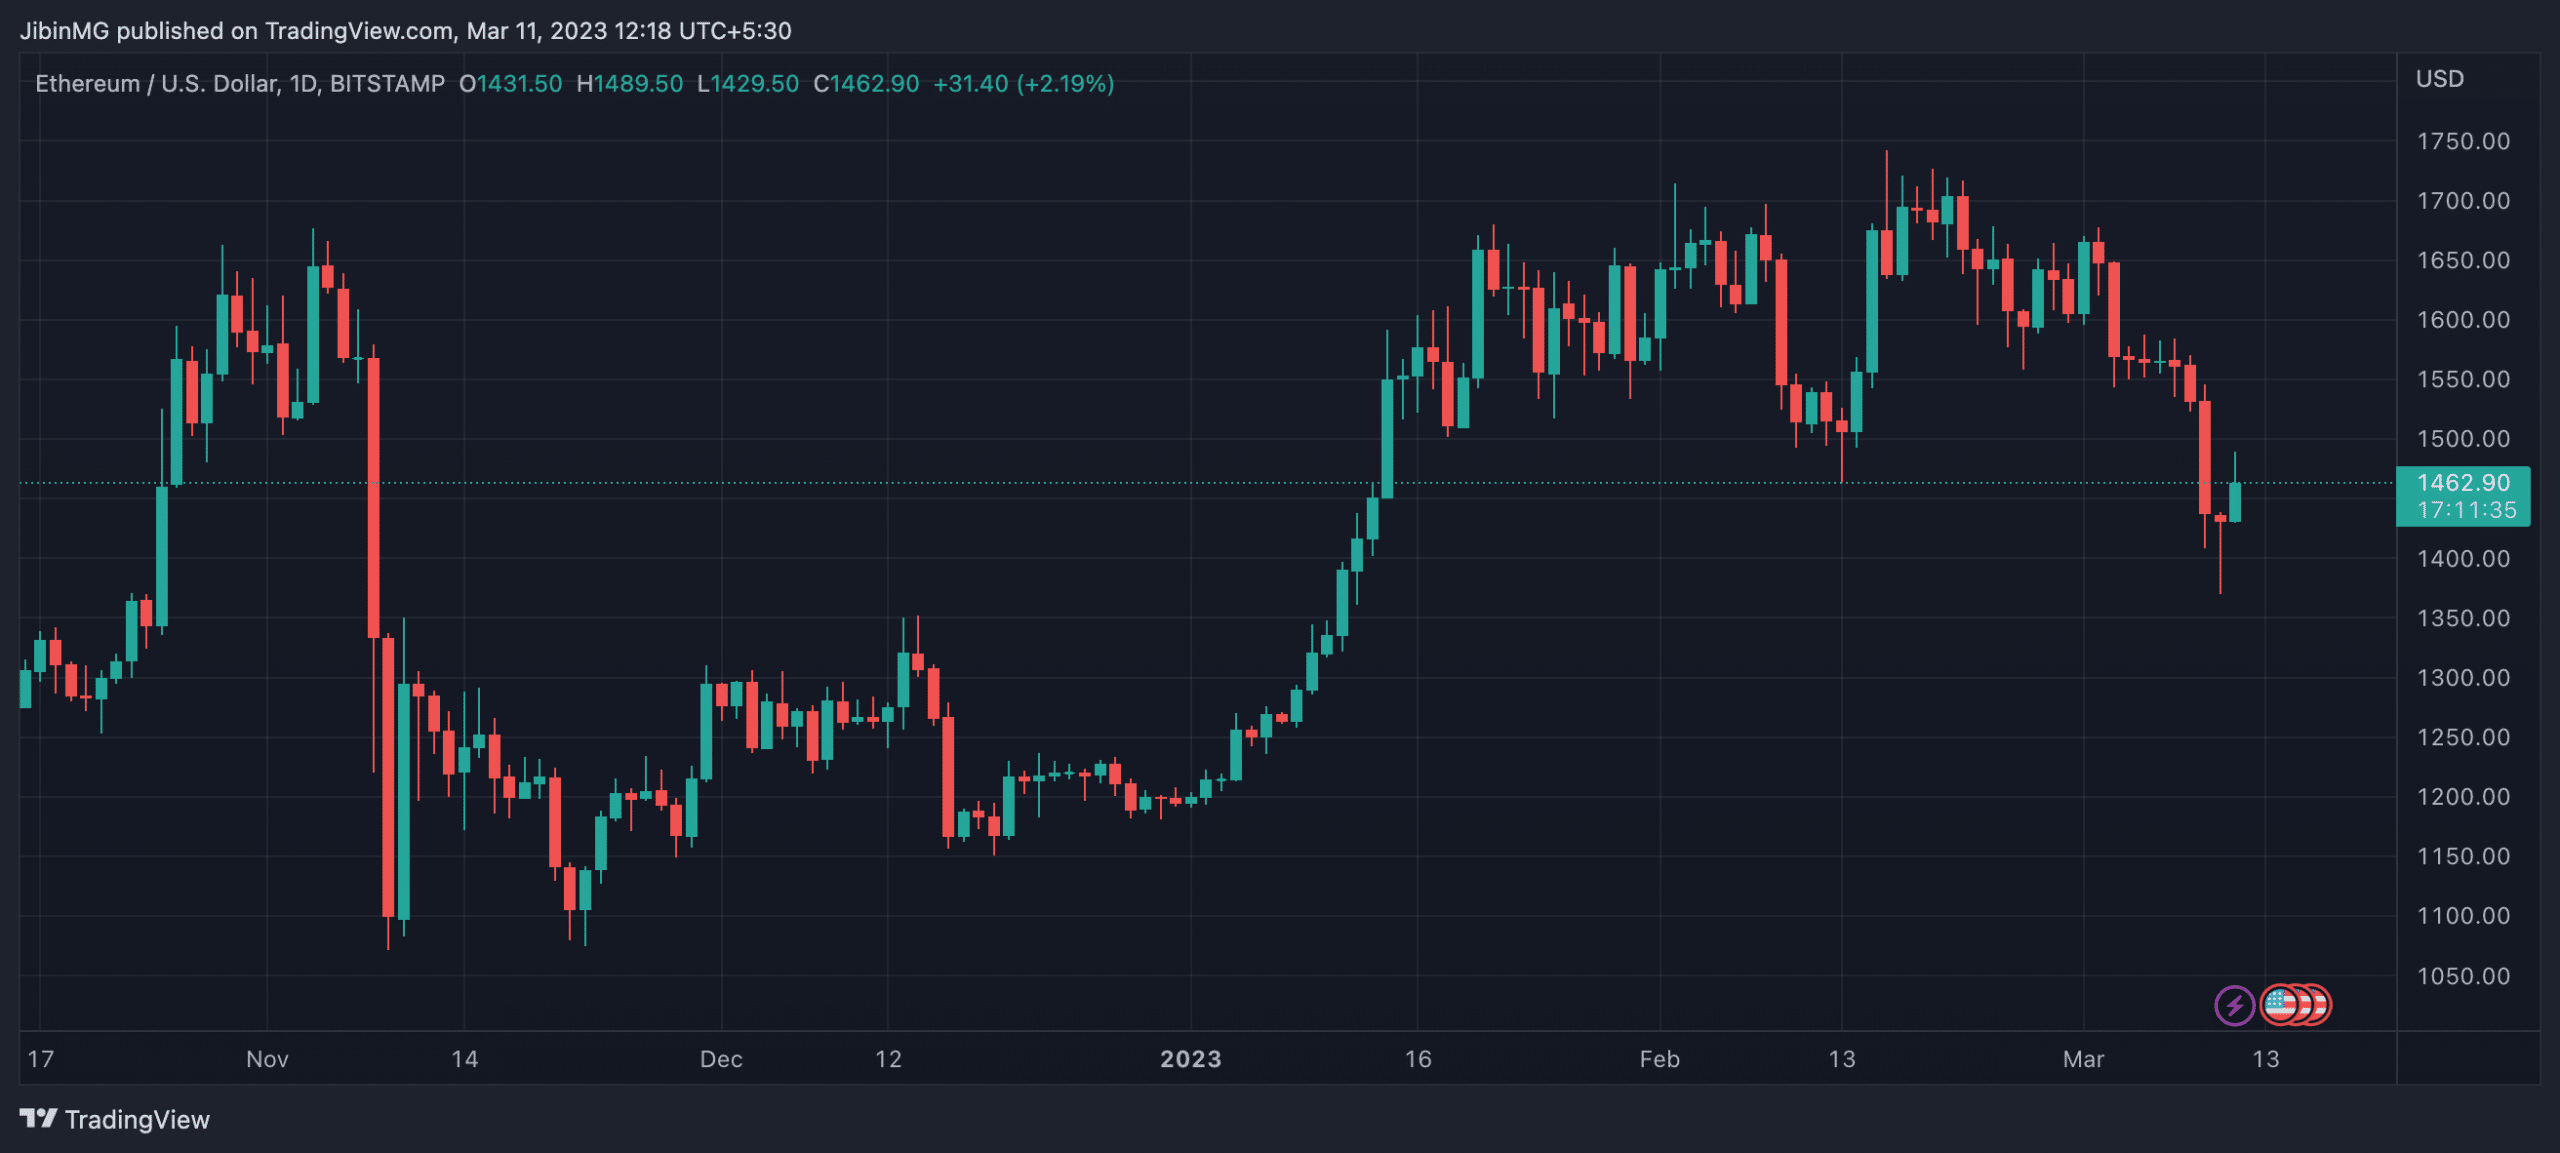
Task: Click the O1431.50 open value in the legend
Action: coord(511,84)
